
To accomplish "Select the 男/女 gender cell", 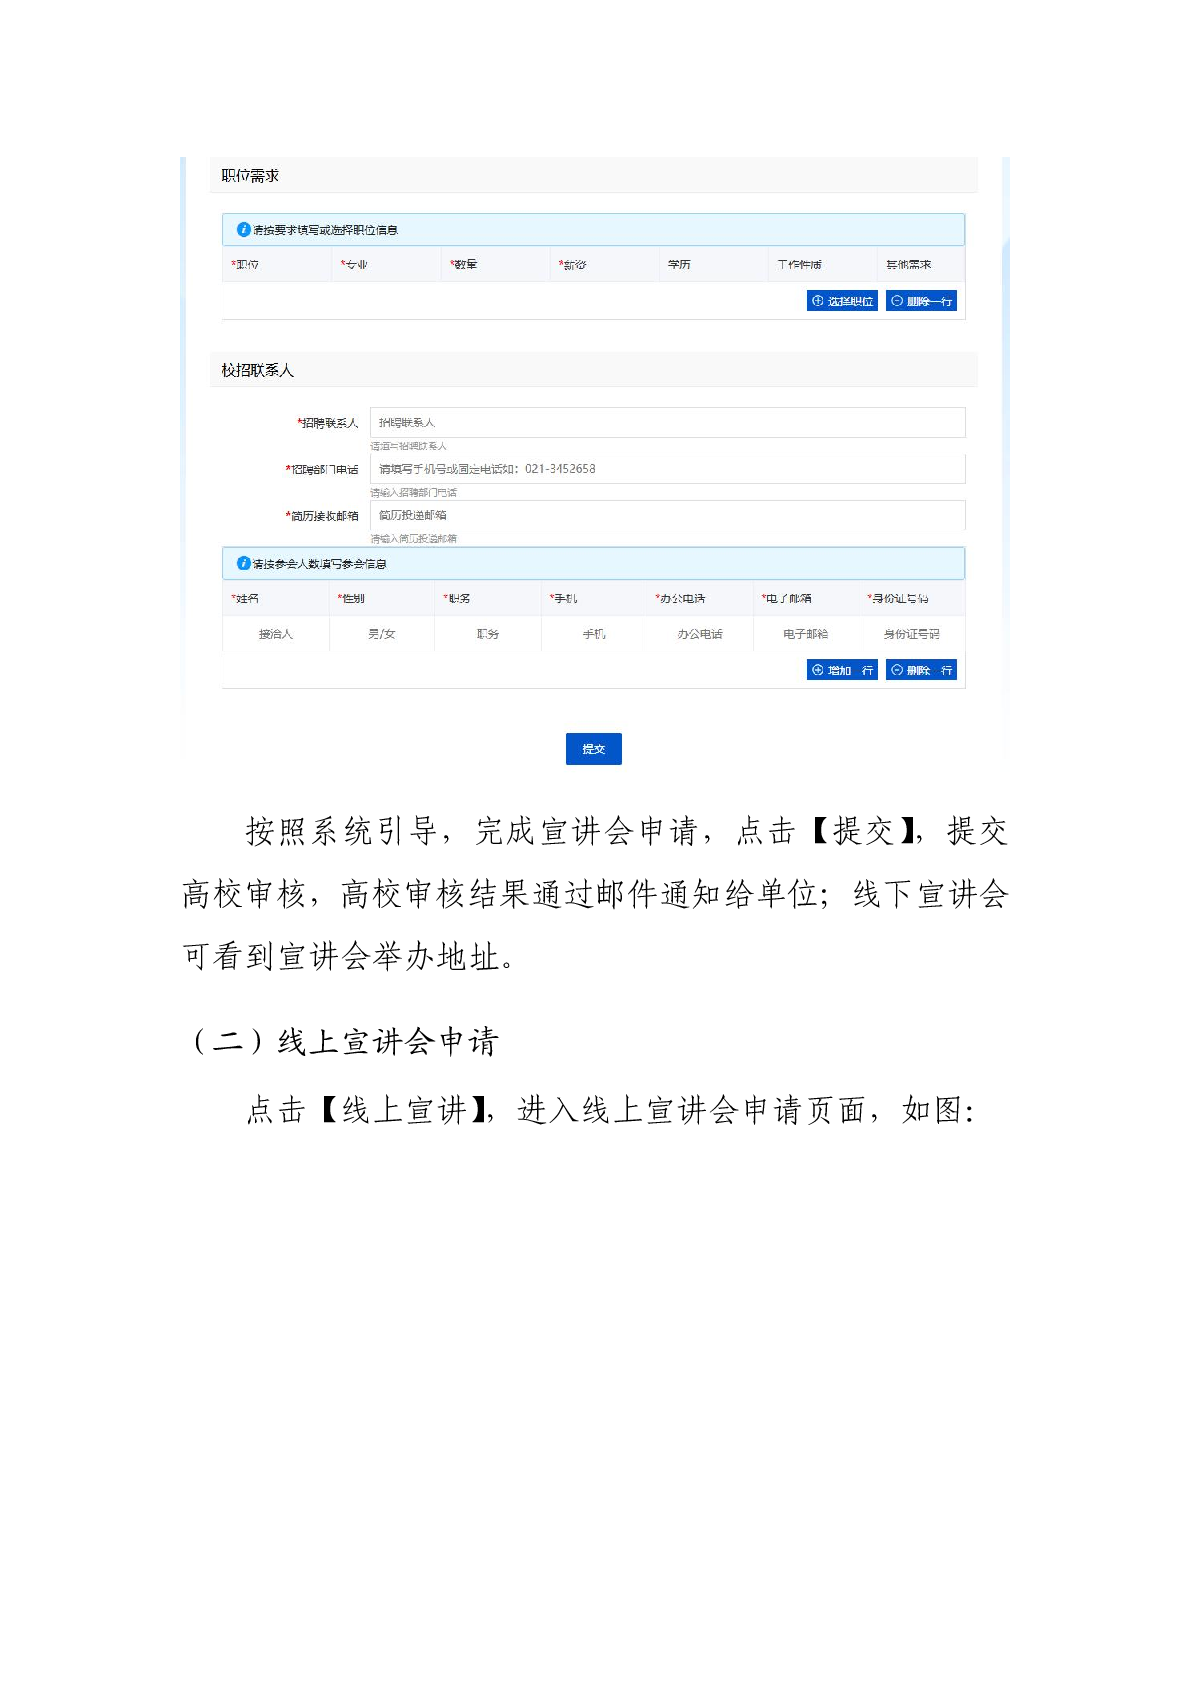I will pos(382,634).
